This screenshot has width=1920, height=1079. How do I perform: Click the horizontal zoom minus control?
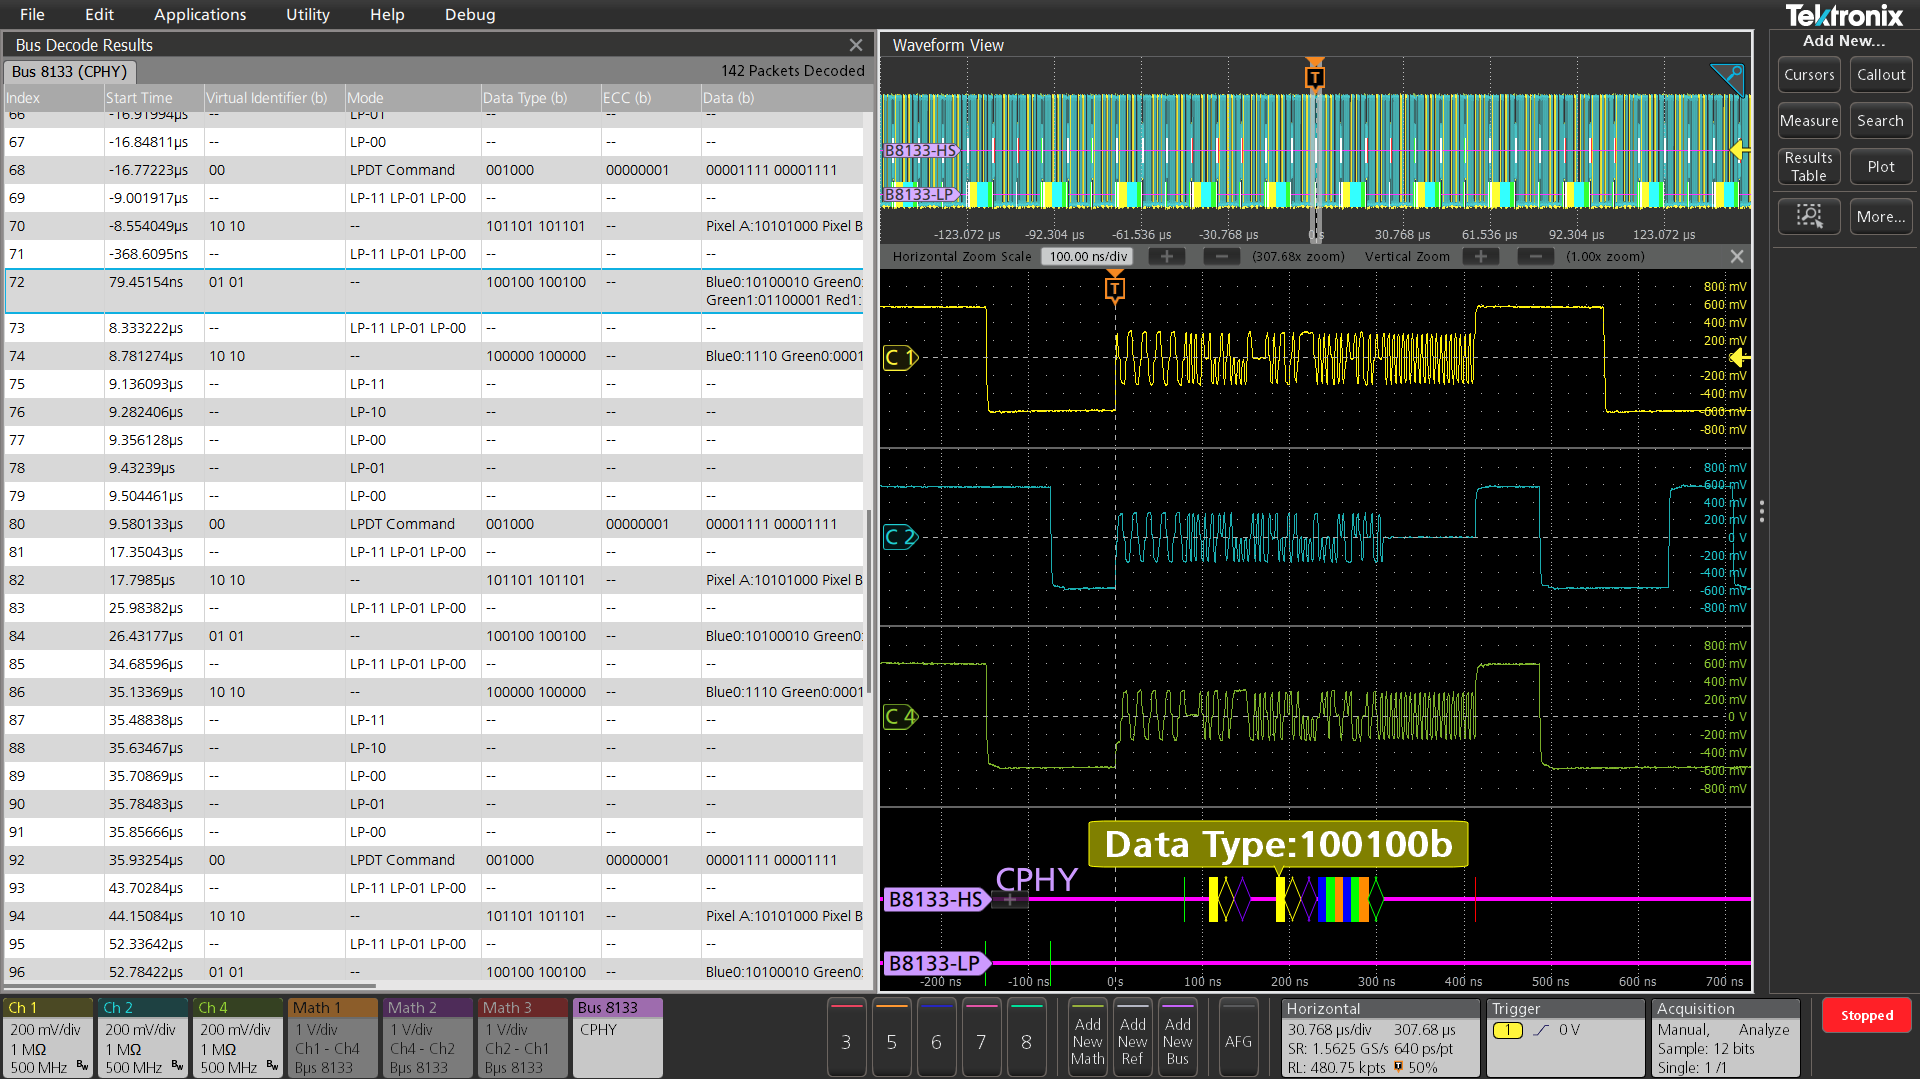point(1221,256)
